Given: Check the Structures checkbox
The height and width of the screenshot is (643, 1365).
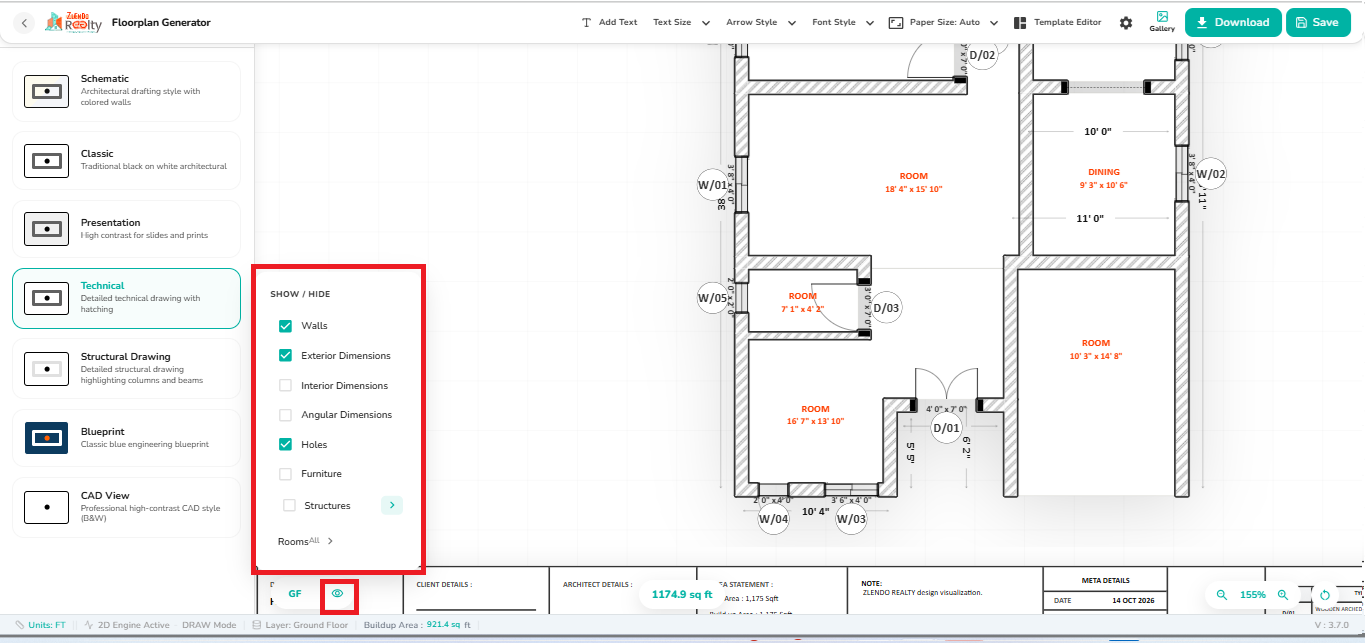Looking at the screenshot, I should [x=290, y=505].
